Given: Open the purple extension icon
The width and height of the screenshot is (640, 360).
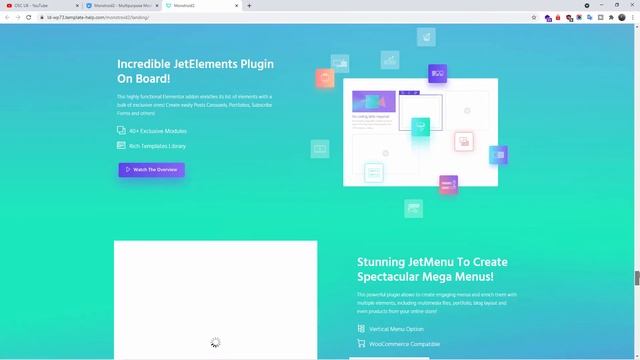Looking at the screenshot, I should point(548,18).
